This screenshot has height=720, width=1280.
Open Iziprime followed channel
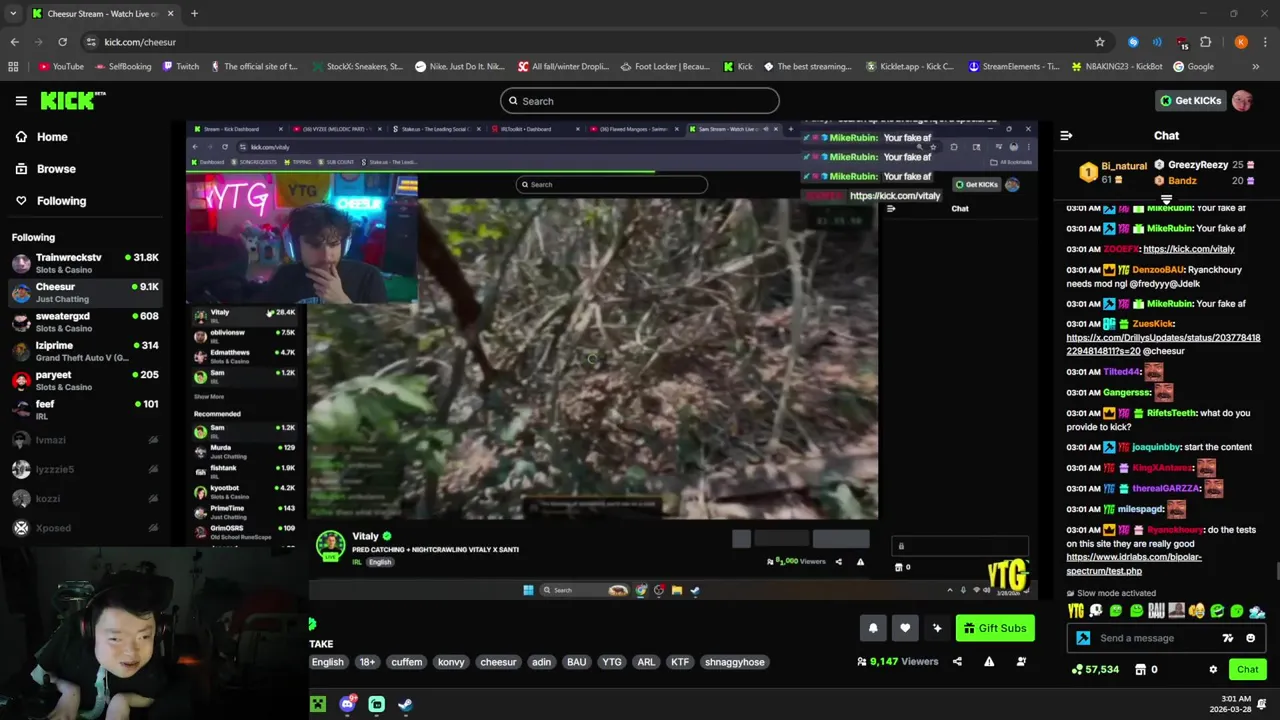[x=85, y=351]
